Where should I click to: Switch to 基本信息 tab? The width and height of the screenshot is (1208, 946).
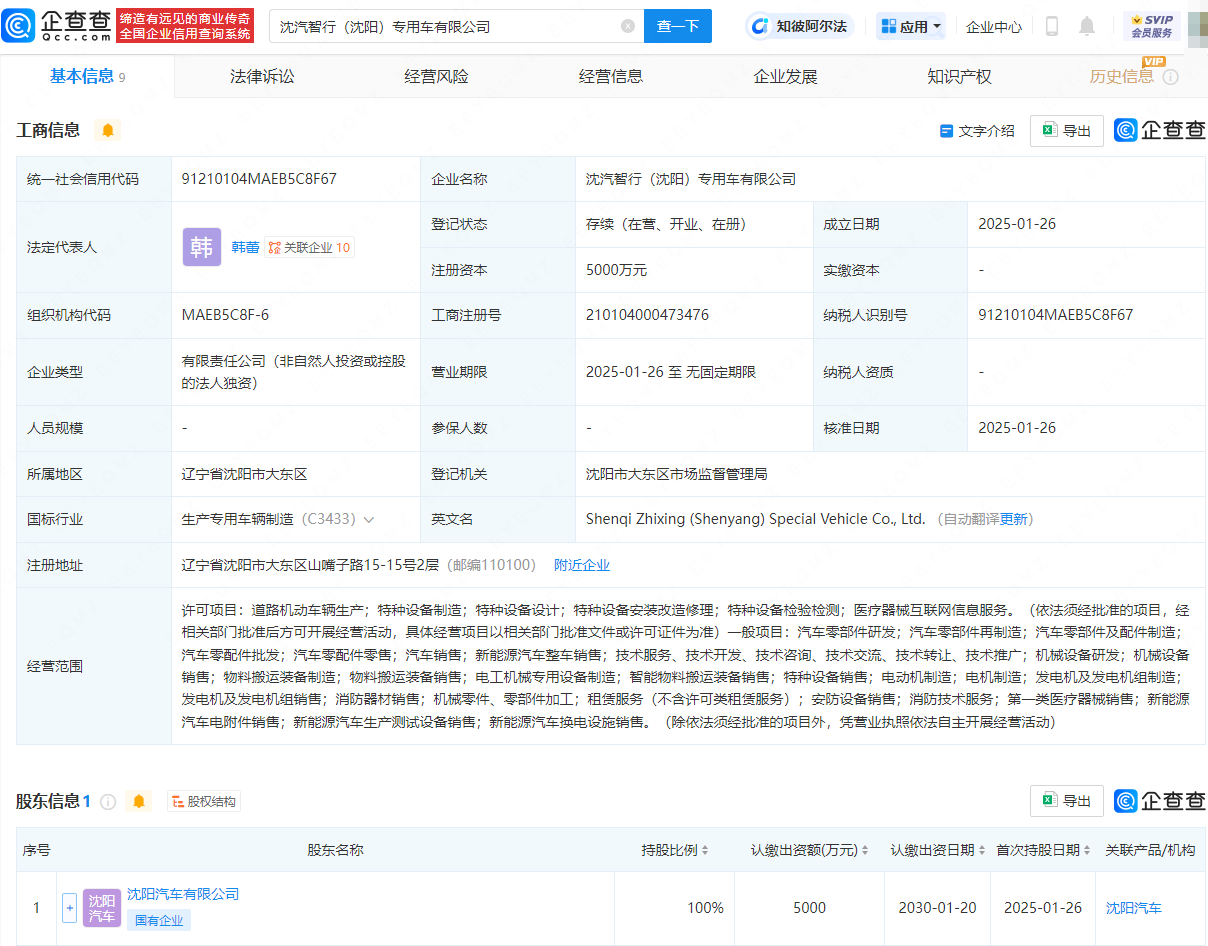(87, 77)
